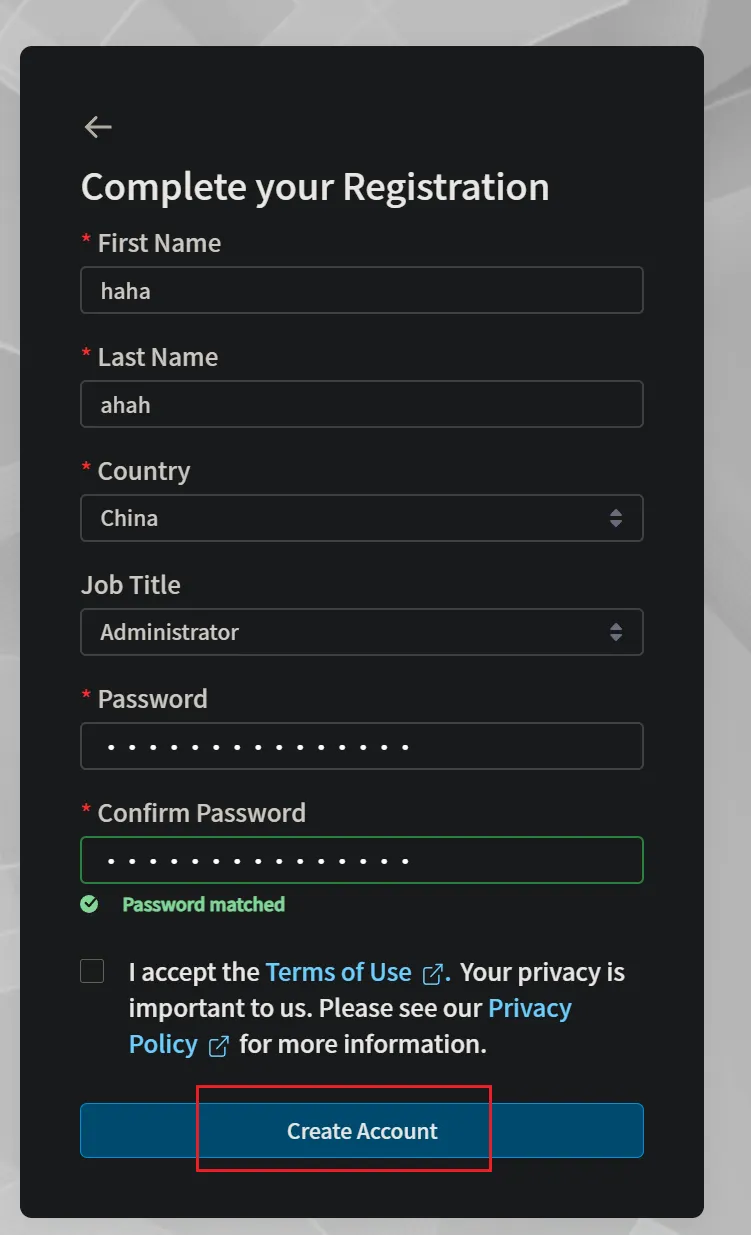Follow the Privacy Policy link
The image size is (751, 1235).
pos(529,1008)
